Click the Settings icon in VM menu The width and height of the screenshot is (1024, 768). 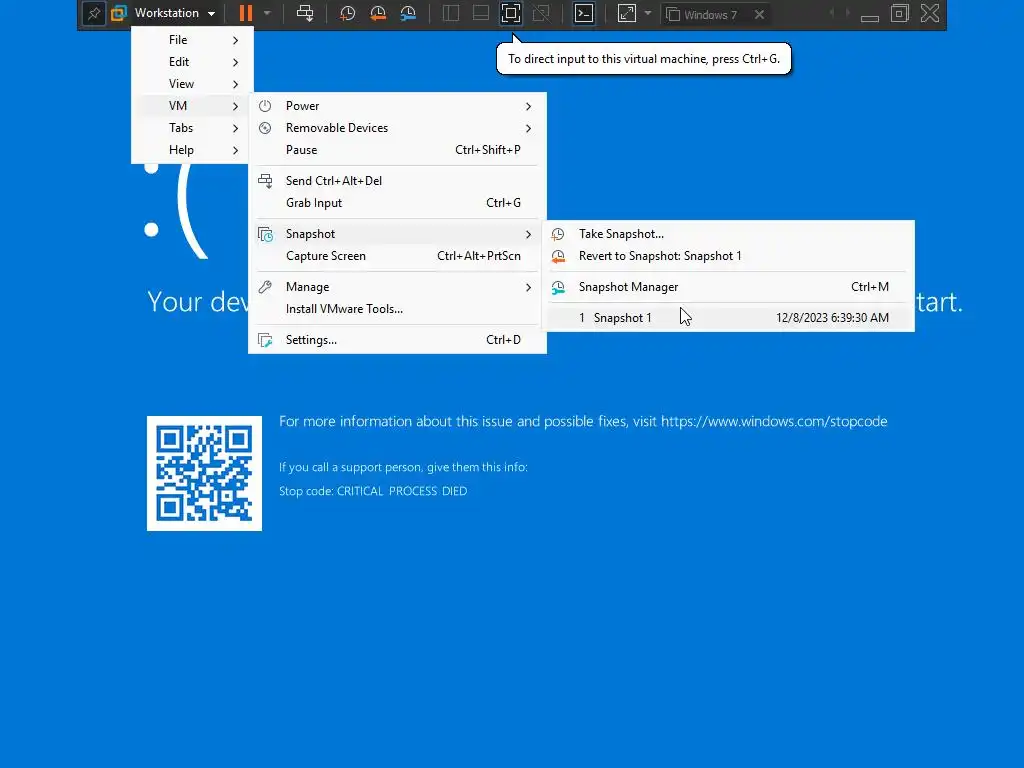tap(265, 340)
